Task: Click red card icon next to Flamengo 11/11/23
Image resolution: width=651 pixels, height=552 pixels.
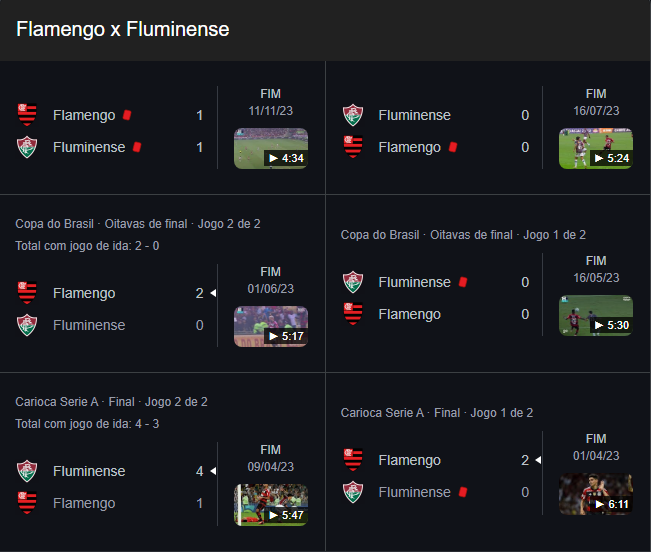Action: [x=127, y=115]
